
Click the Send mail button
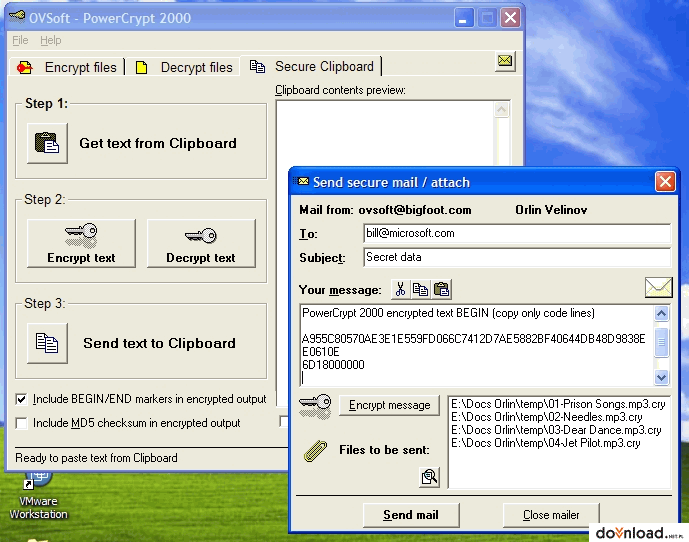[411, 515]
